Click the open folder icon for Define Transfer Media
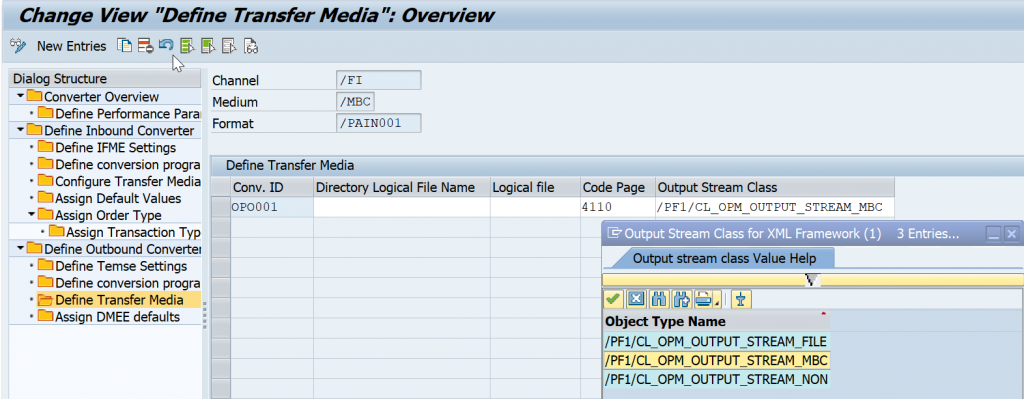Image resolution: width=1024 pixels, height=399 pixels. pyautogui.click(x=45, y=300)
